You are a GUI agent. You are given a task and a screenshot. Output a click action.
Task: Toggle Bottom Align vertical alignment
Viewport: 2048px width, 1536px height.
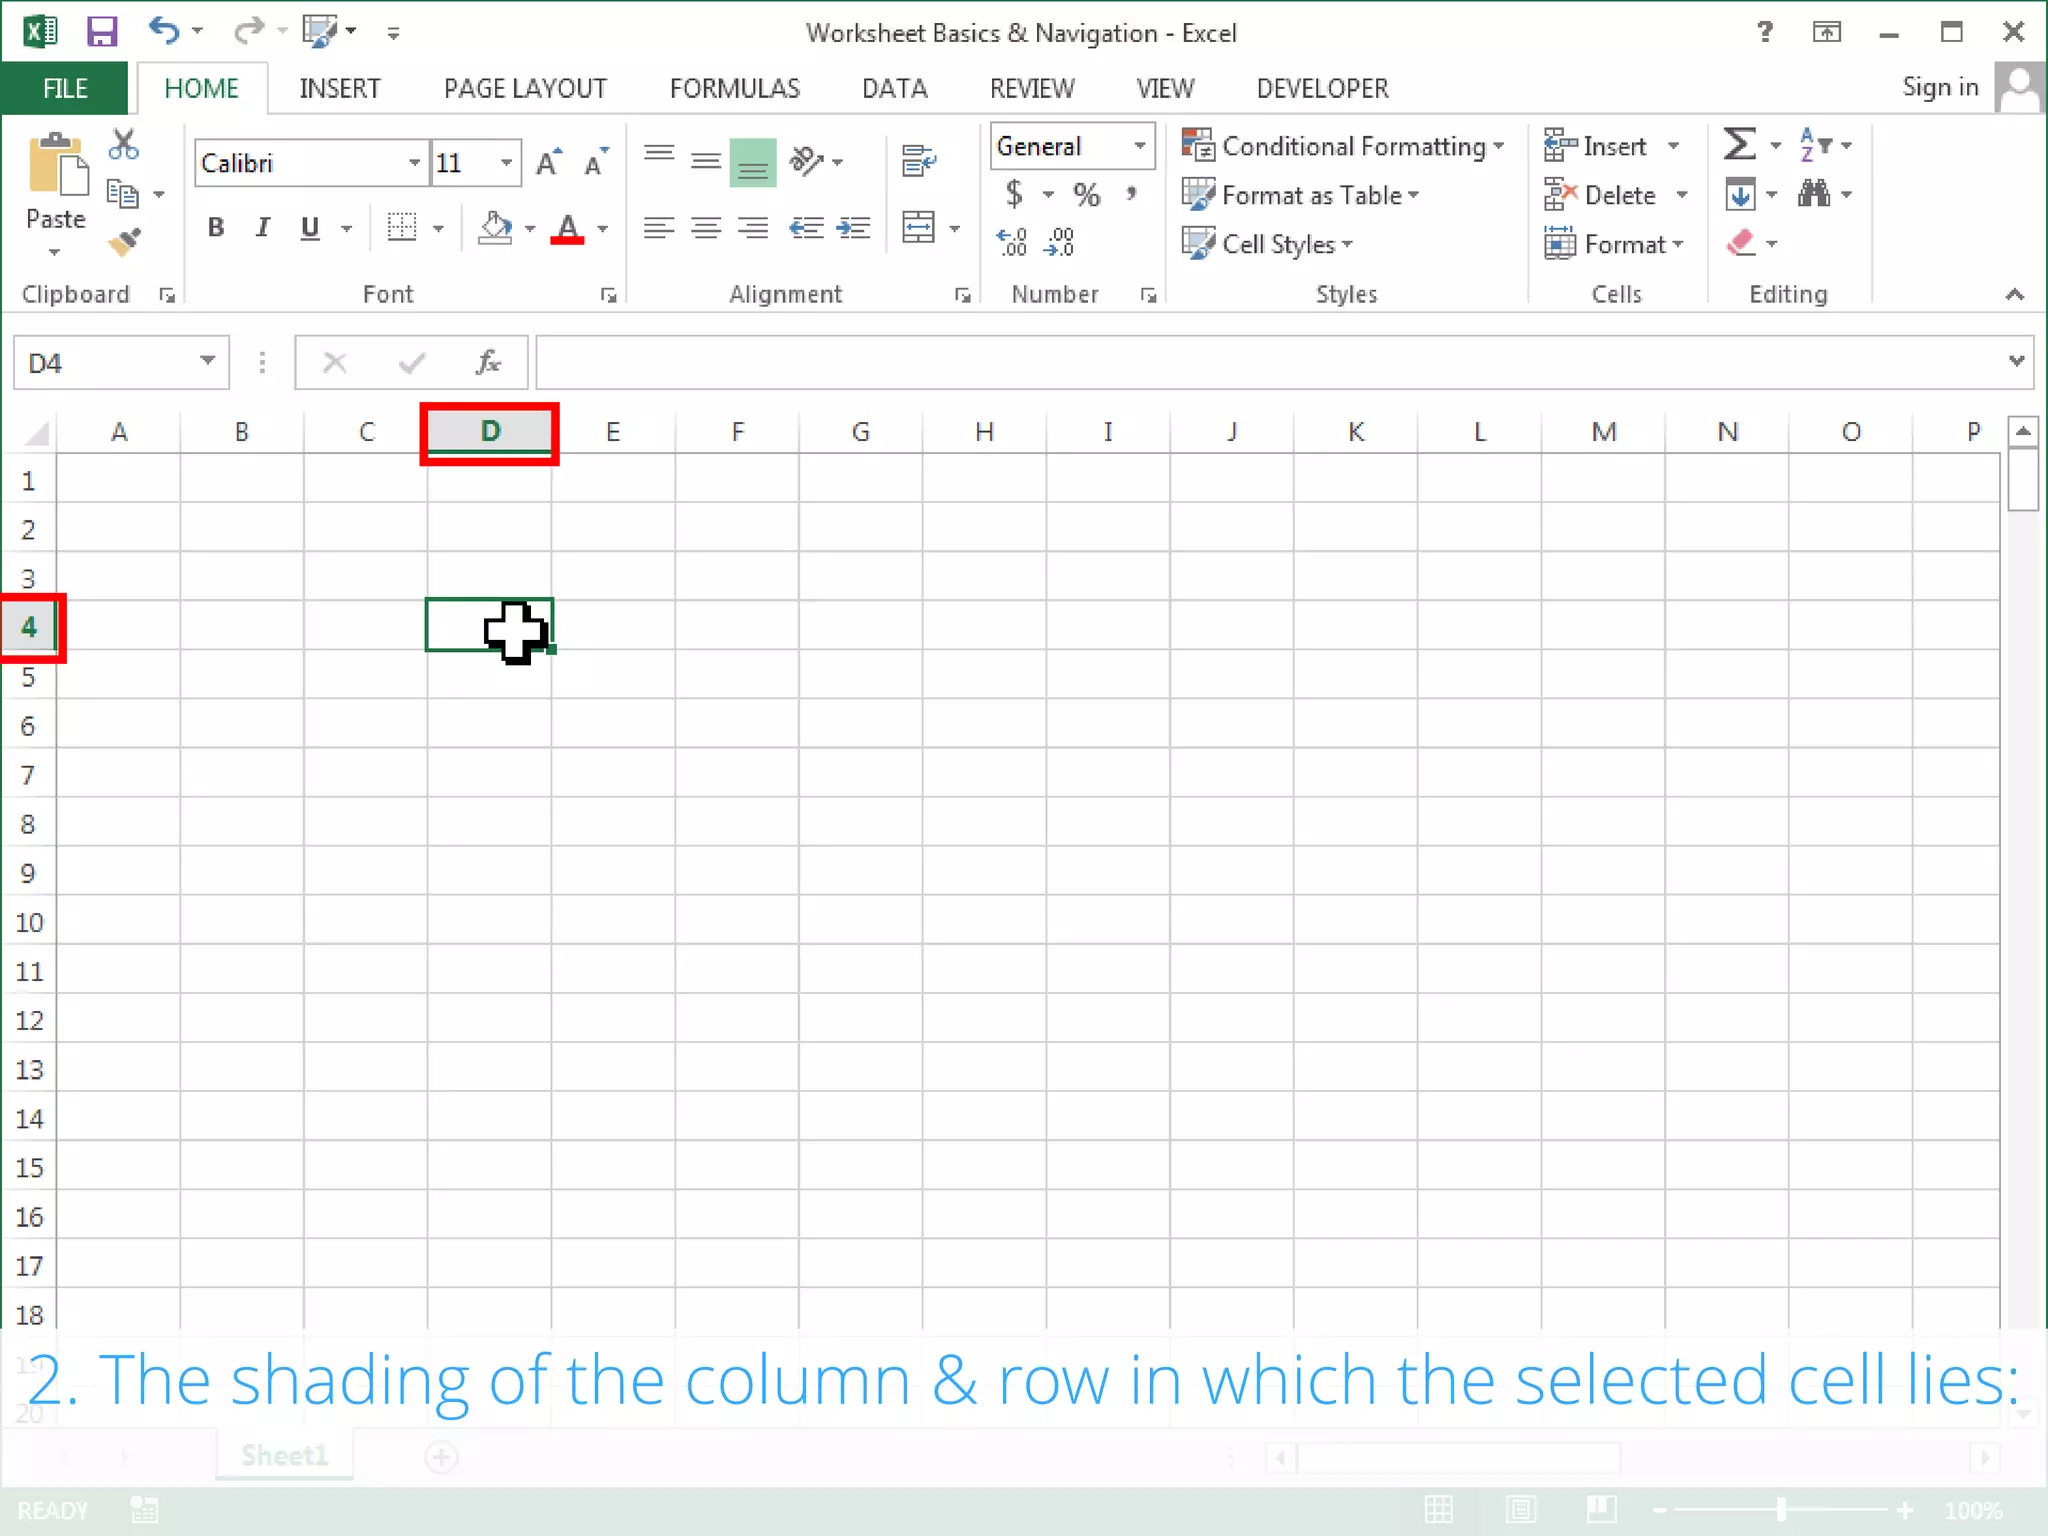753,162
